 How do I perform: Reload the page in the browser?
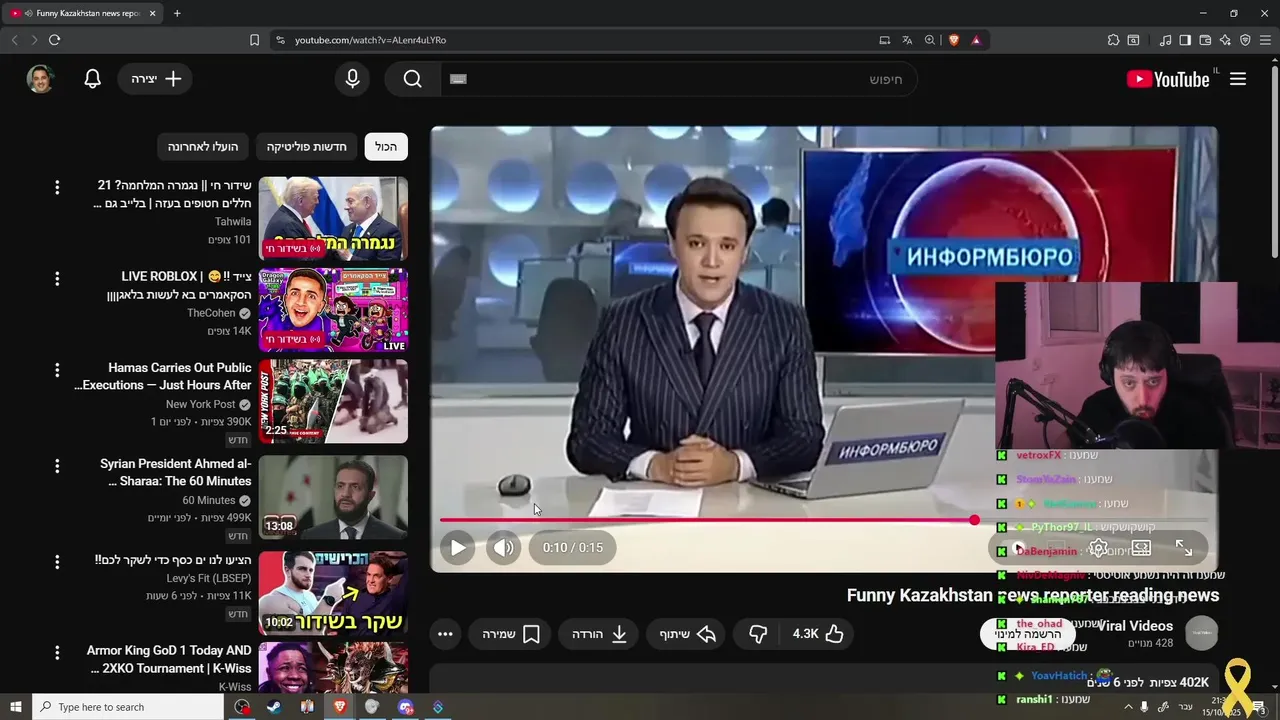54,40
